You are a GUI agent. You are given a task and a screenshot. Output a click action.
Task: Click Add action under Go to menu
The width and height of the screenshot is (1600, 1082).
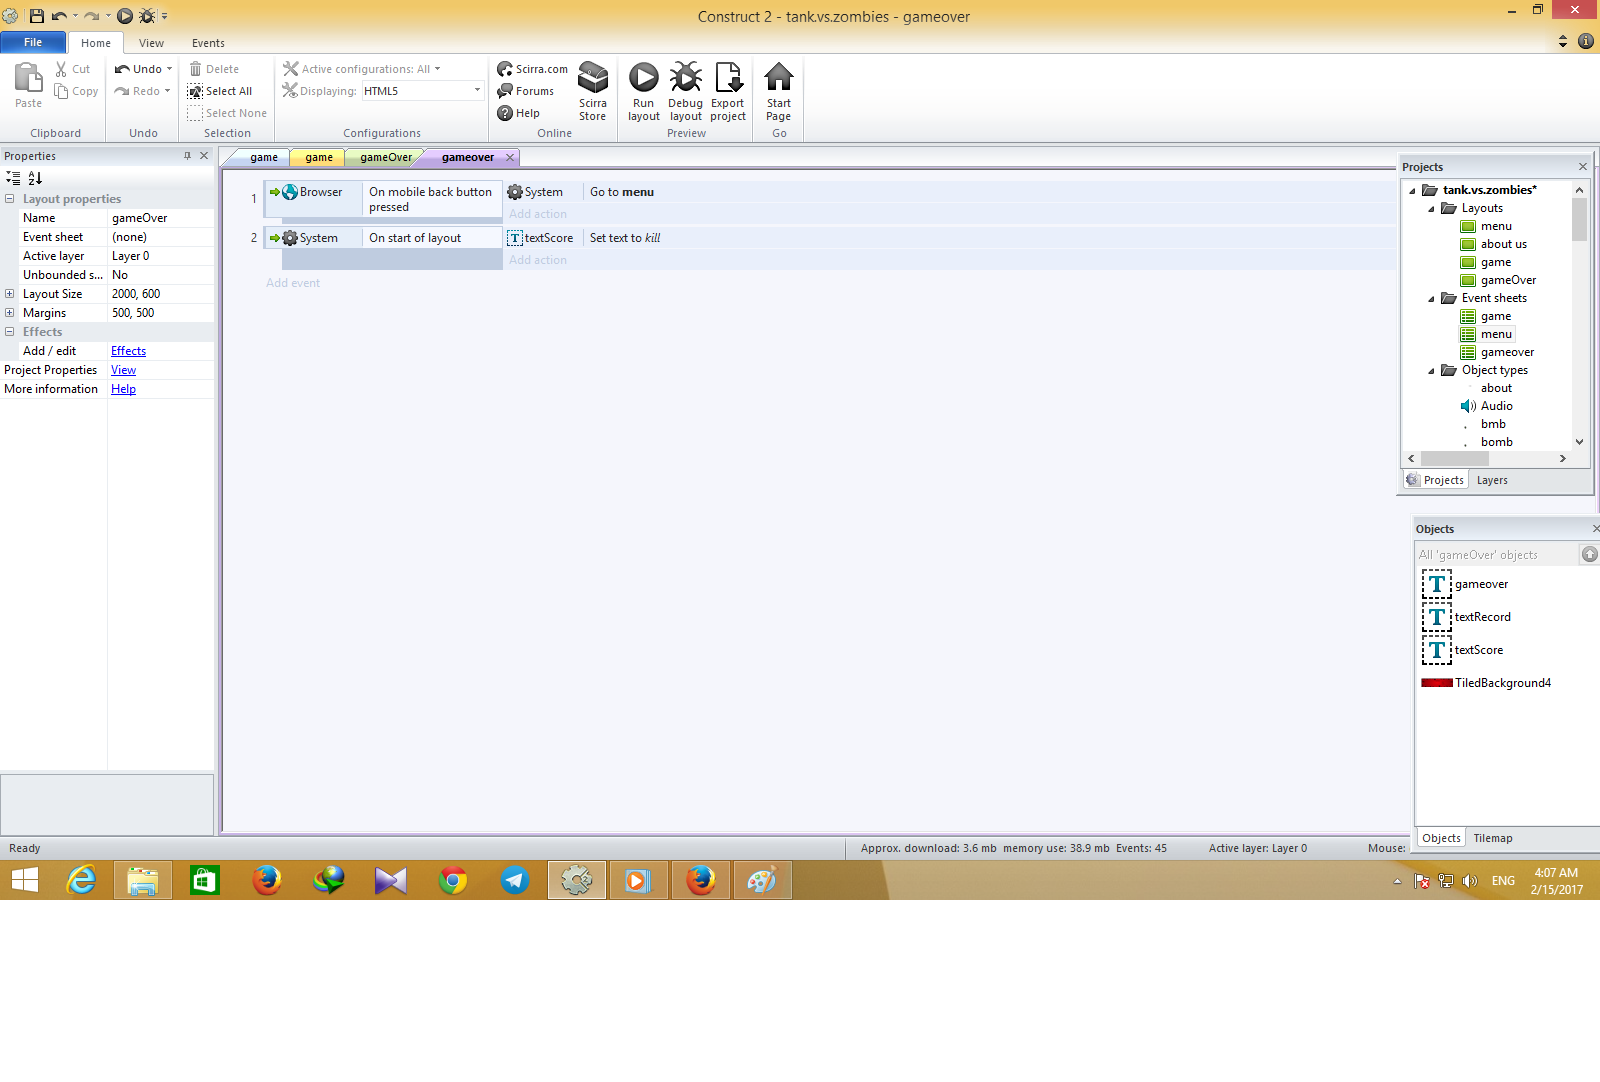pyautogui.click(x=538, y=214)
